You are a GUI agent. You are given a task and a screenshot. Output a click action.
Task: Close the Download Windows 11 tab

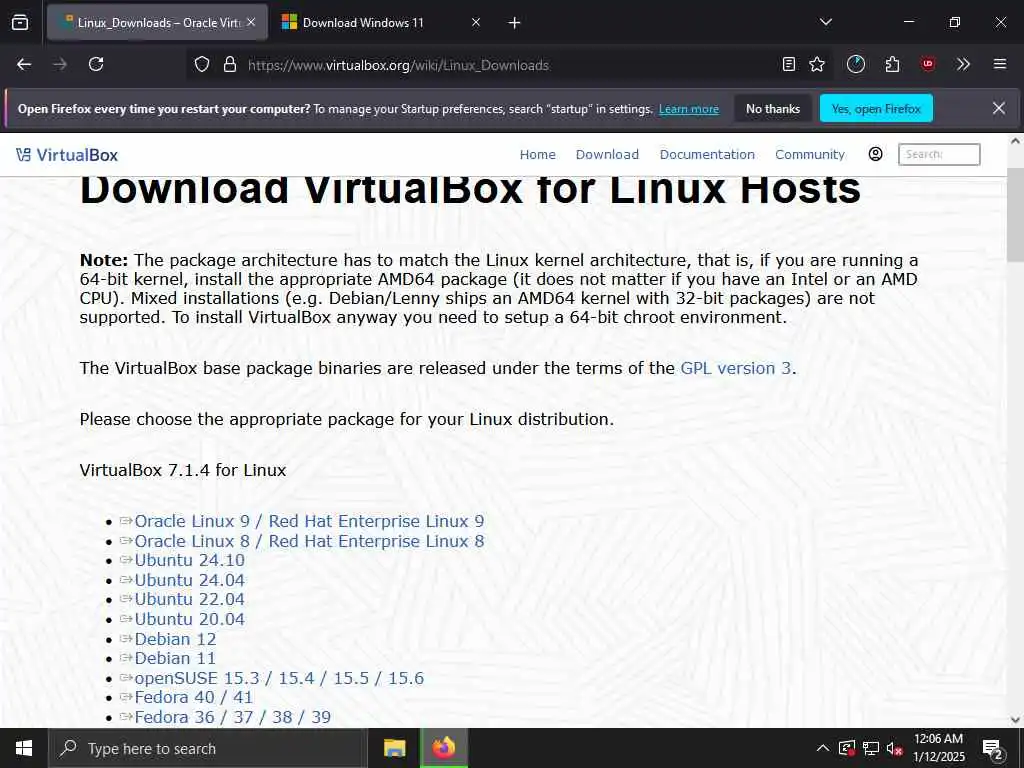(x=476, y=22)
